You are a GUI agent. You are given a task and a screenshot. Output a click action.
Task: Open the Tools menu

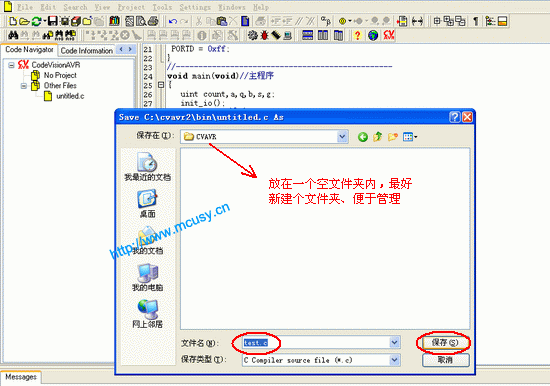tap(162, 7)
